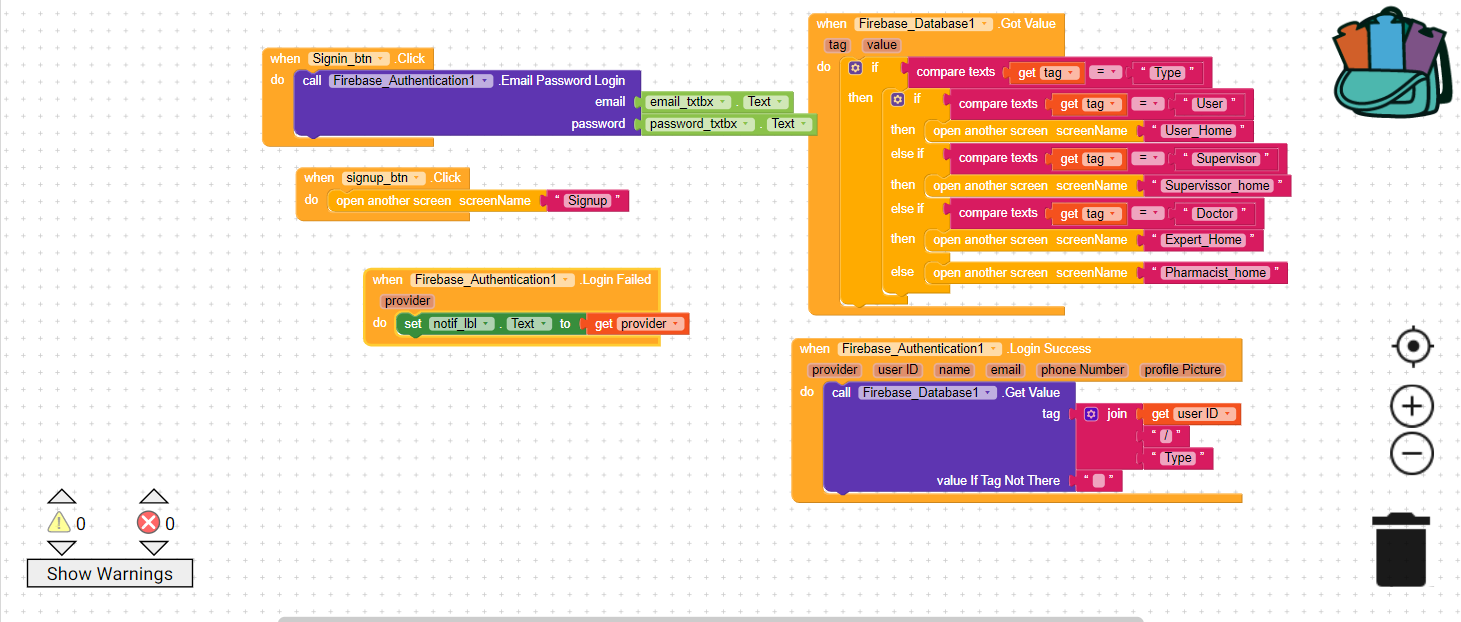
Task: Select the "Signup" text string block
Action: click(587, 201)
